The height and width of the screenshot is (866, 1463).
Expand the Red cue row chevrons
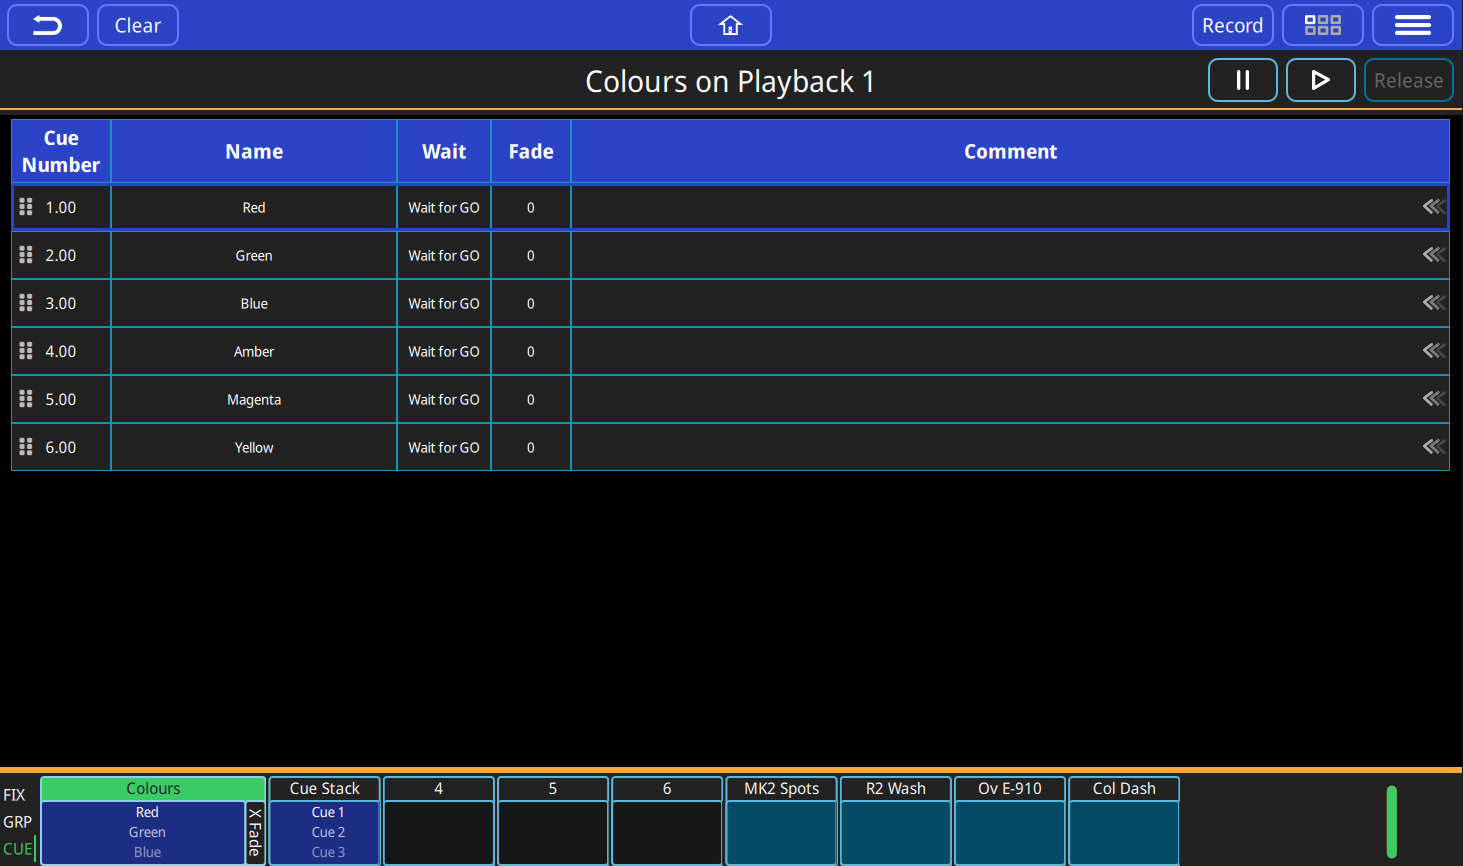tap(1433, 207)
